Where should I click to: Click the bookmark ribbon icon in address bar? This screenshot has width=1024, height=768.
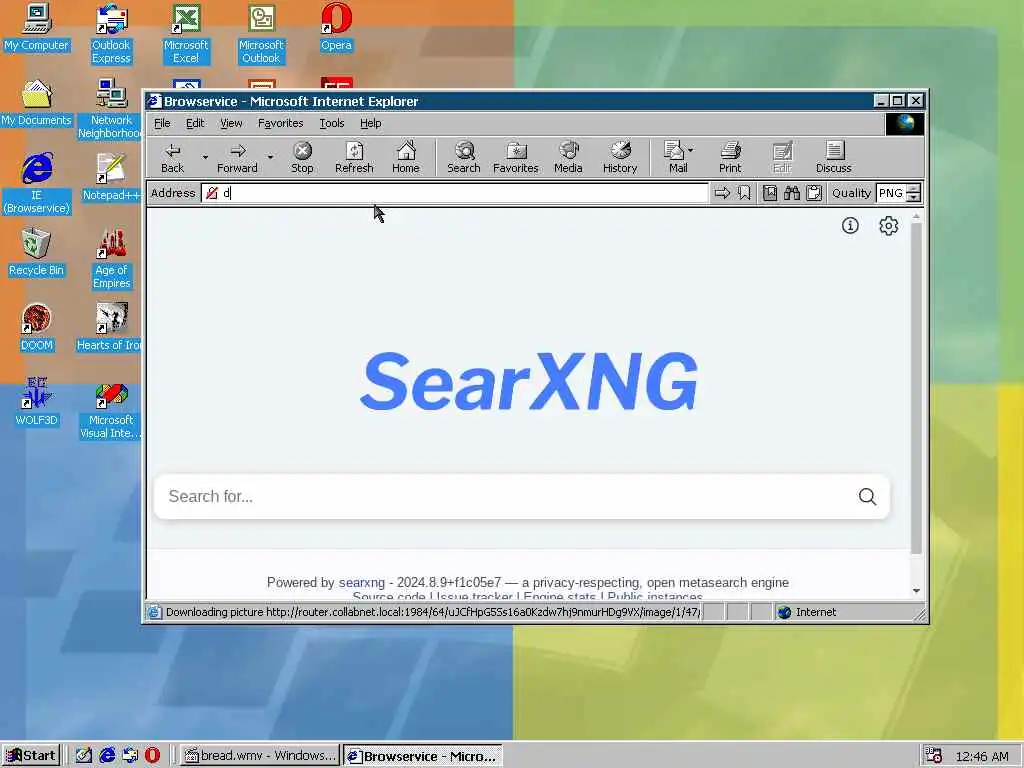(x=744, y=193)
